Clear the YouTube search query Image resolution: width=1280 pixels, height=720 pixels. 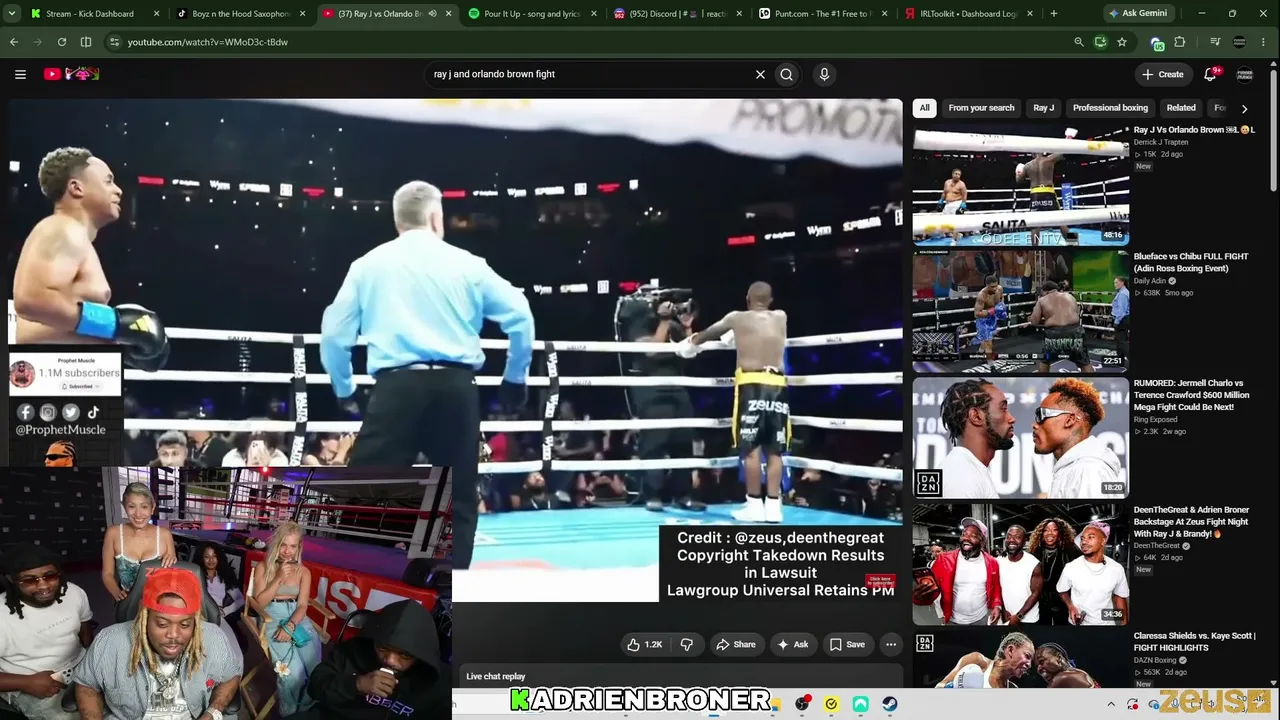click(x=760, y=74)
